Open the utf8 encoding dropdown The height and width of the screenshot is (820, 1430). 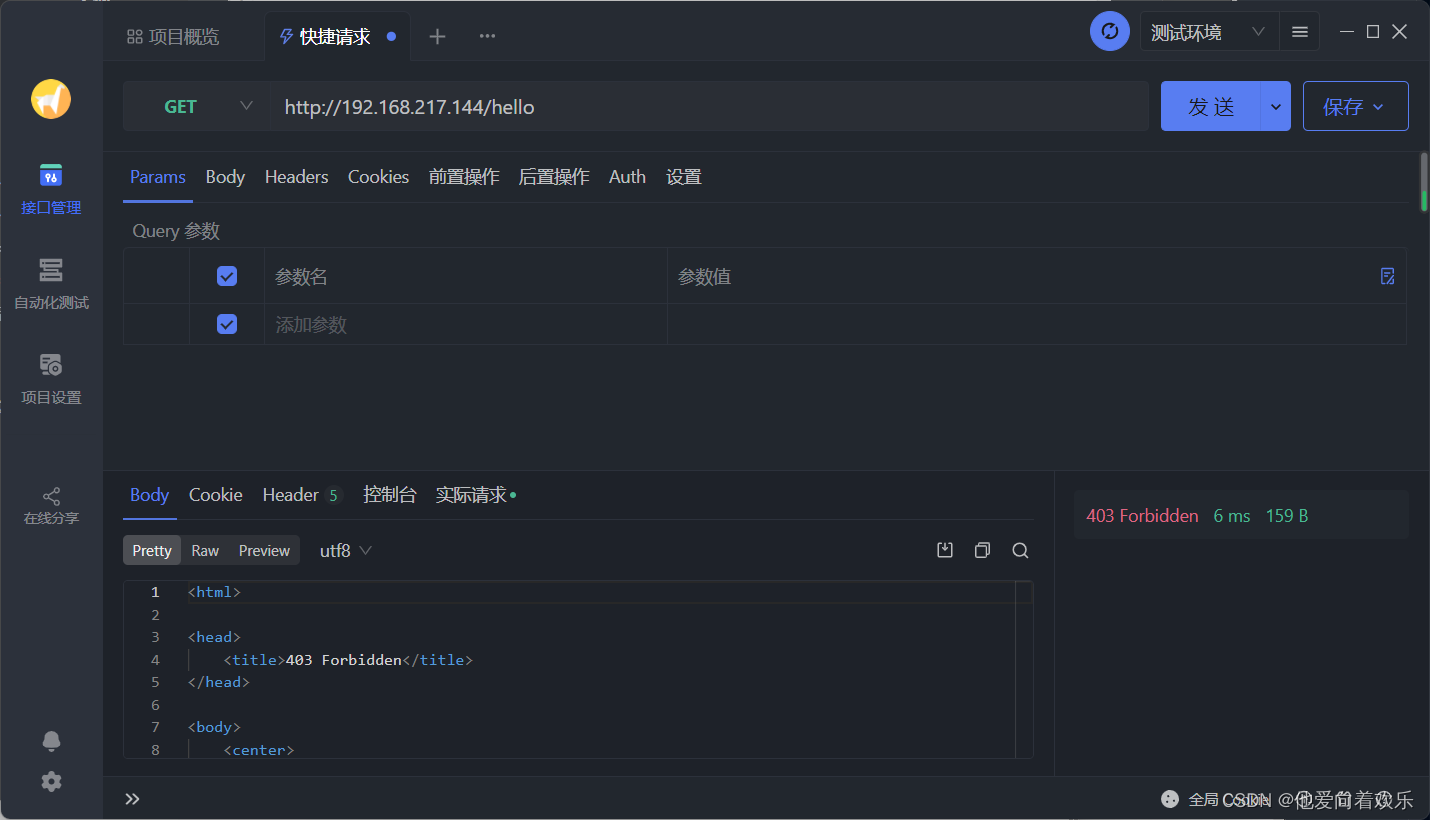coord(345,550)
